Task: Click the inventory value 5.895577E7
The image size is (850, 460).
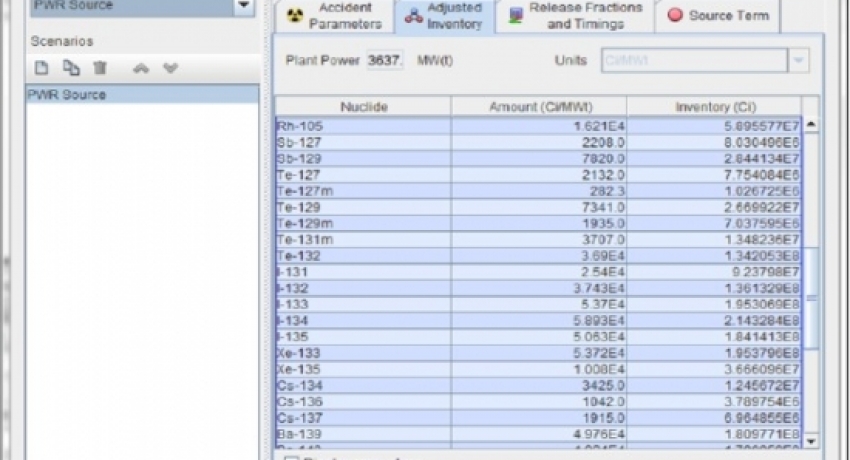Action: point(762,126)
